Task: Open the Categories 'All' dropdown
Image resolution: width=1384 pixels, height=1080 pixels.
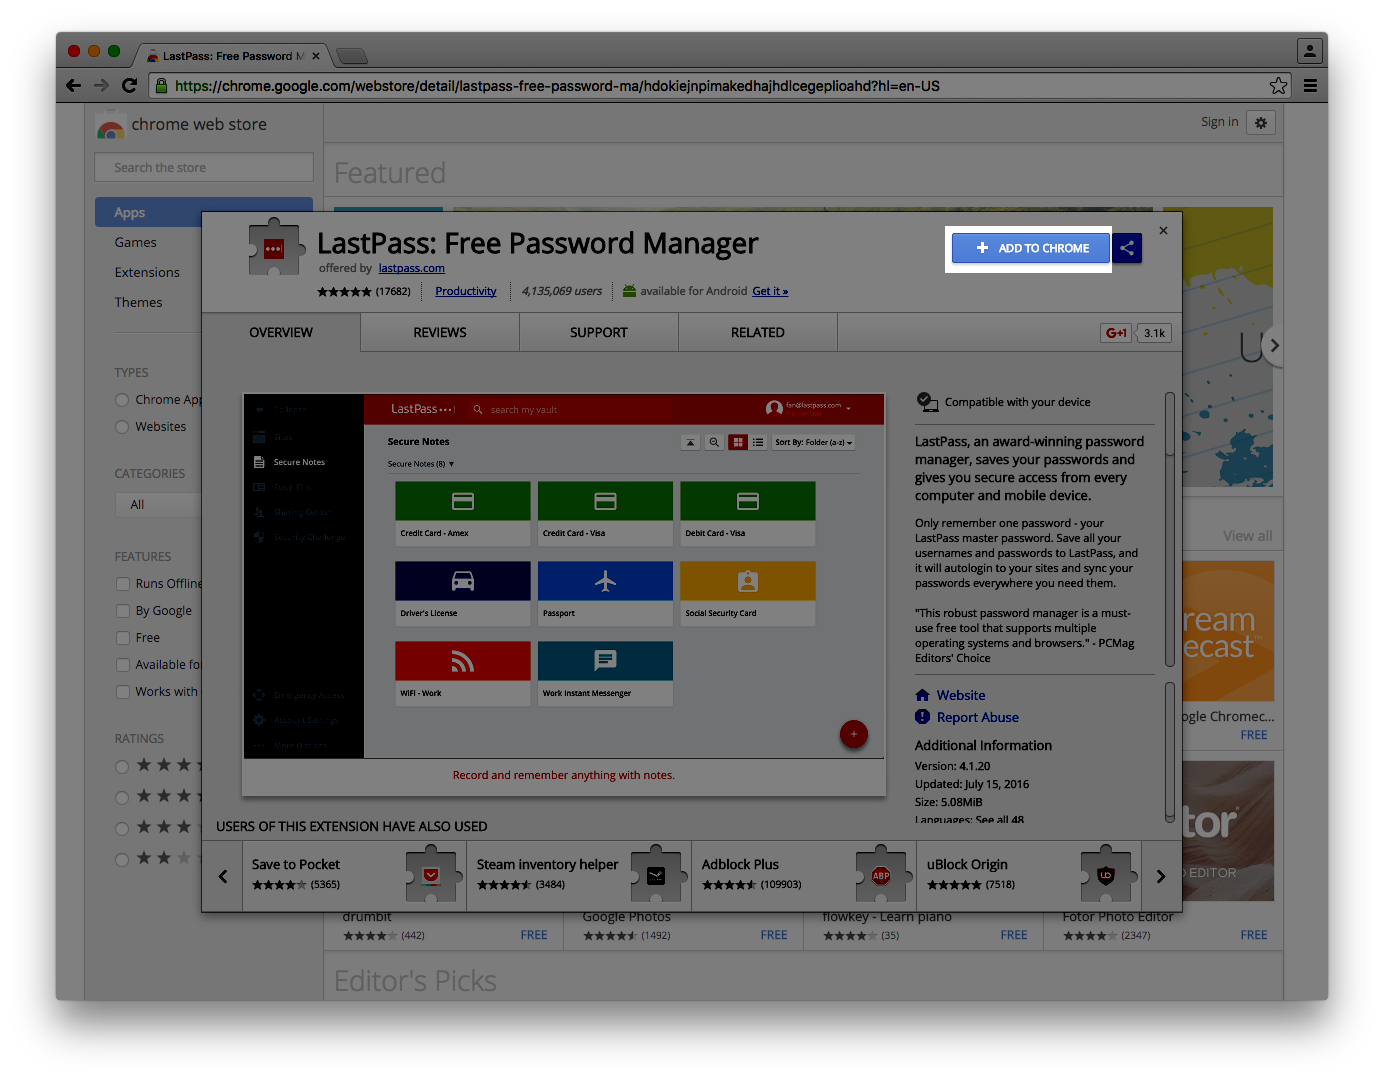Action: pyautogui.click(x=159, y=505)
